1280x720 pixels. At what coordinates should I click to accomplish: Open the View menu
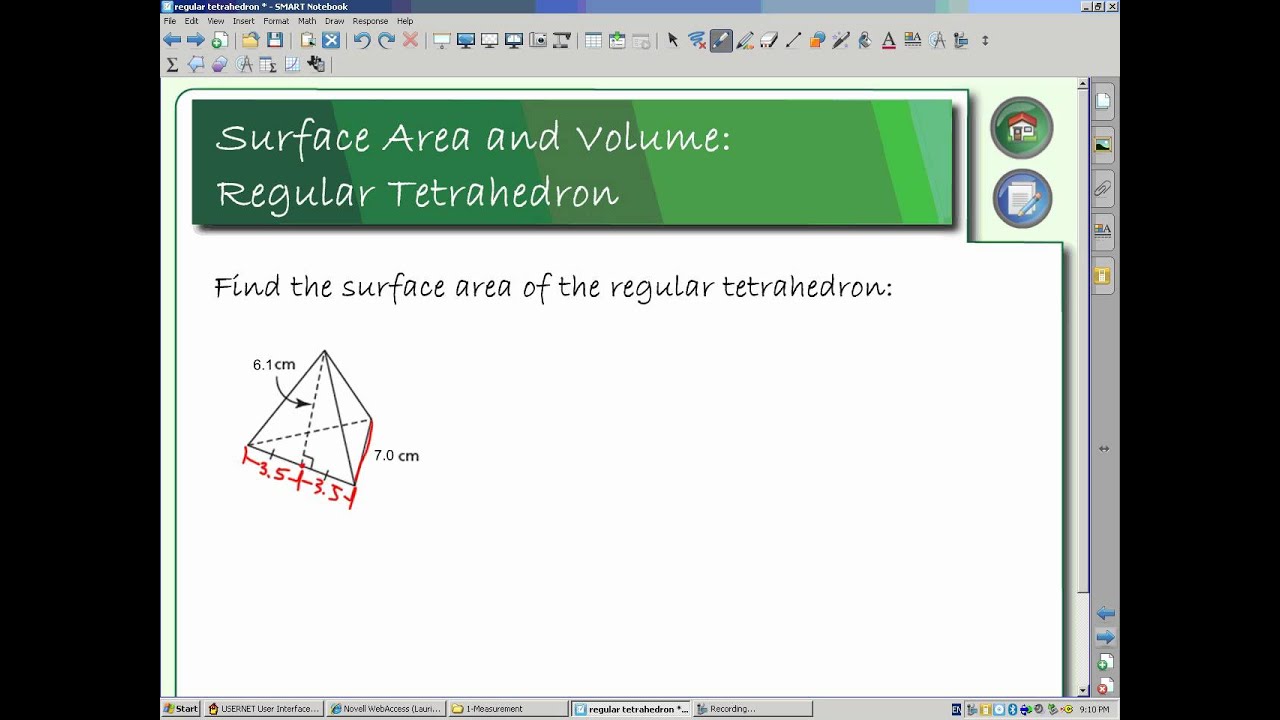215,21
